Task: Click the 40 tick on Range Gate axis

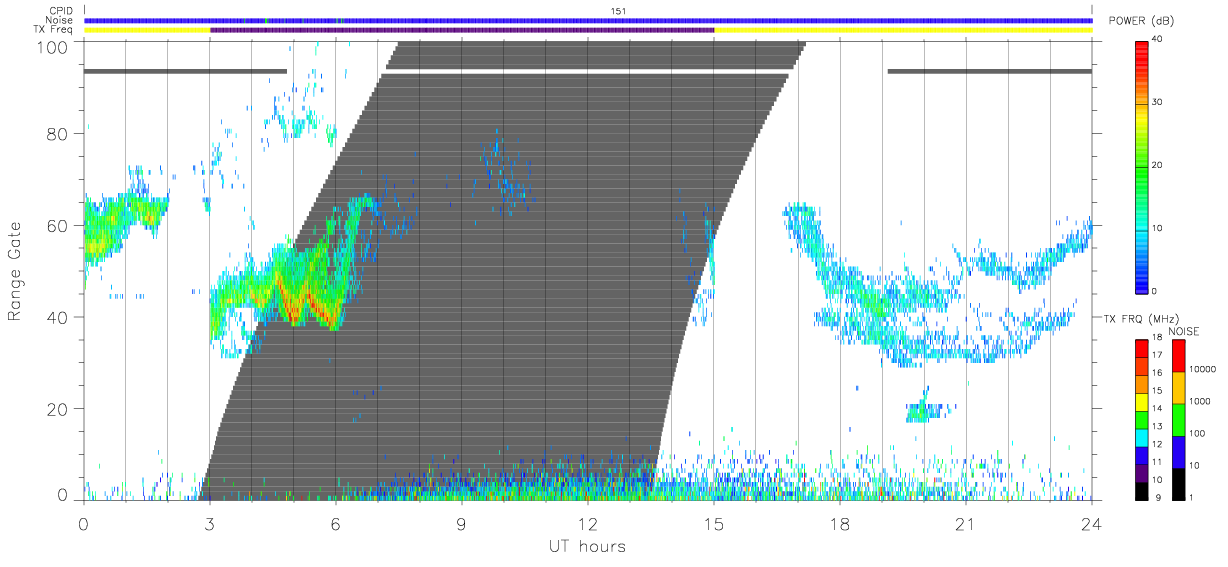Action: pyautogui.click(x=59, y=317)
